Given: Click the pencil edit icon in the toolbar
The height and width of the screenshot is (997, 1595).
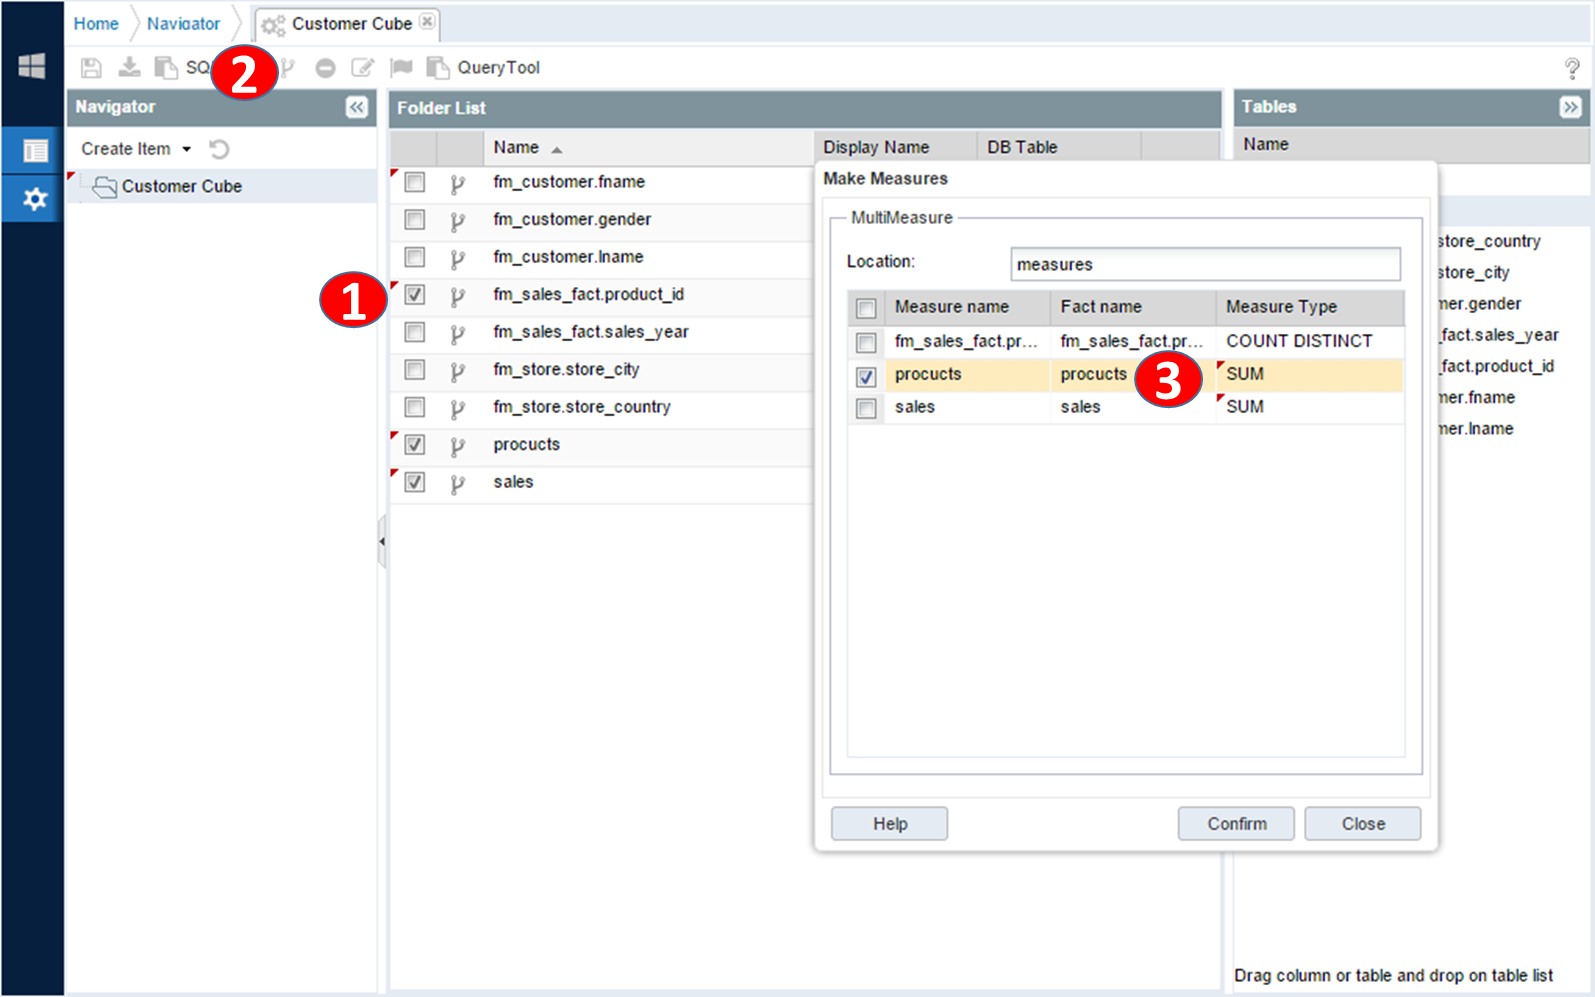Looking at the screenshot, I should [x=362, y=68].
